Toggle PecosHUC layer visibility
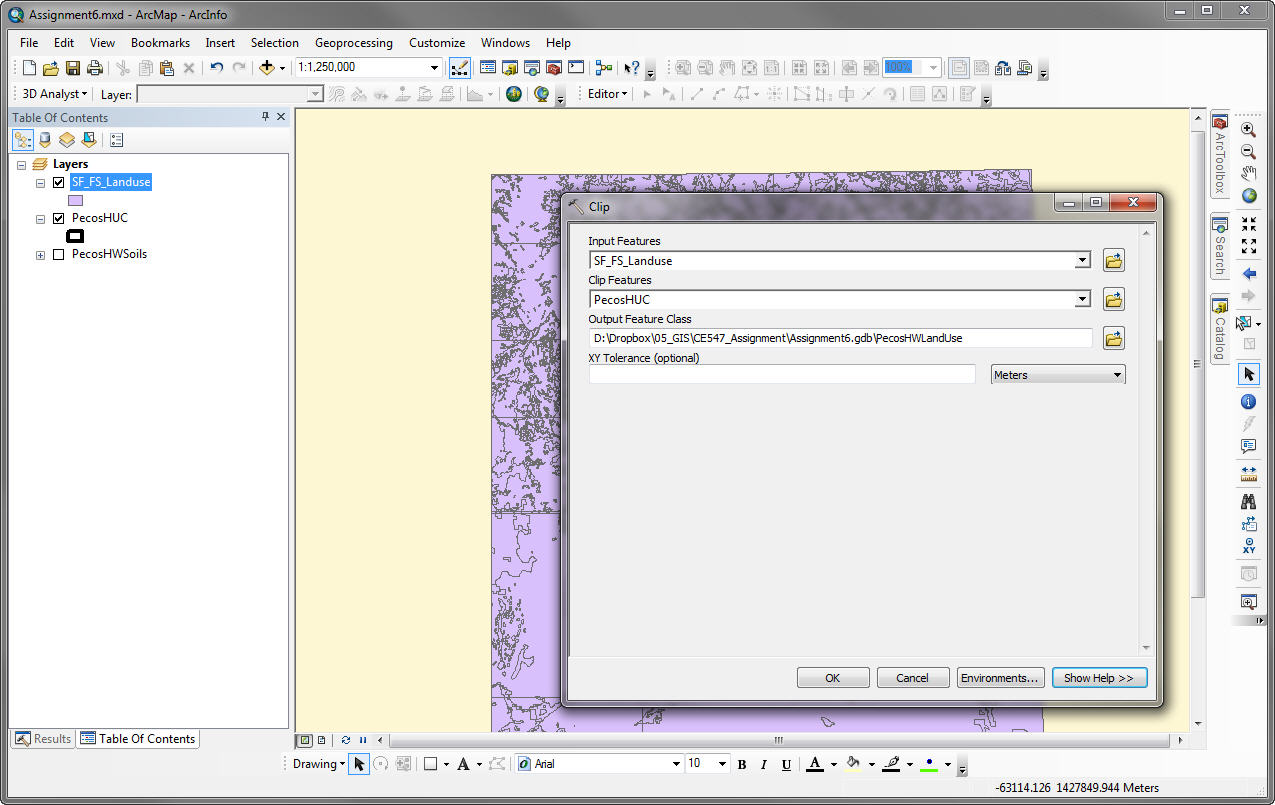This screenshot has width=1275, height=805. coord(59,218)
